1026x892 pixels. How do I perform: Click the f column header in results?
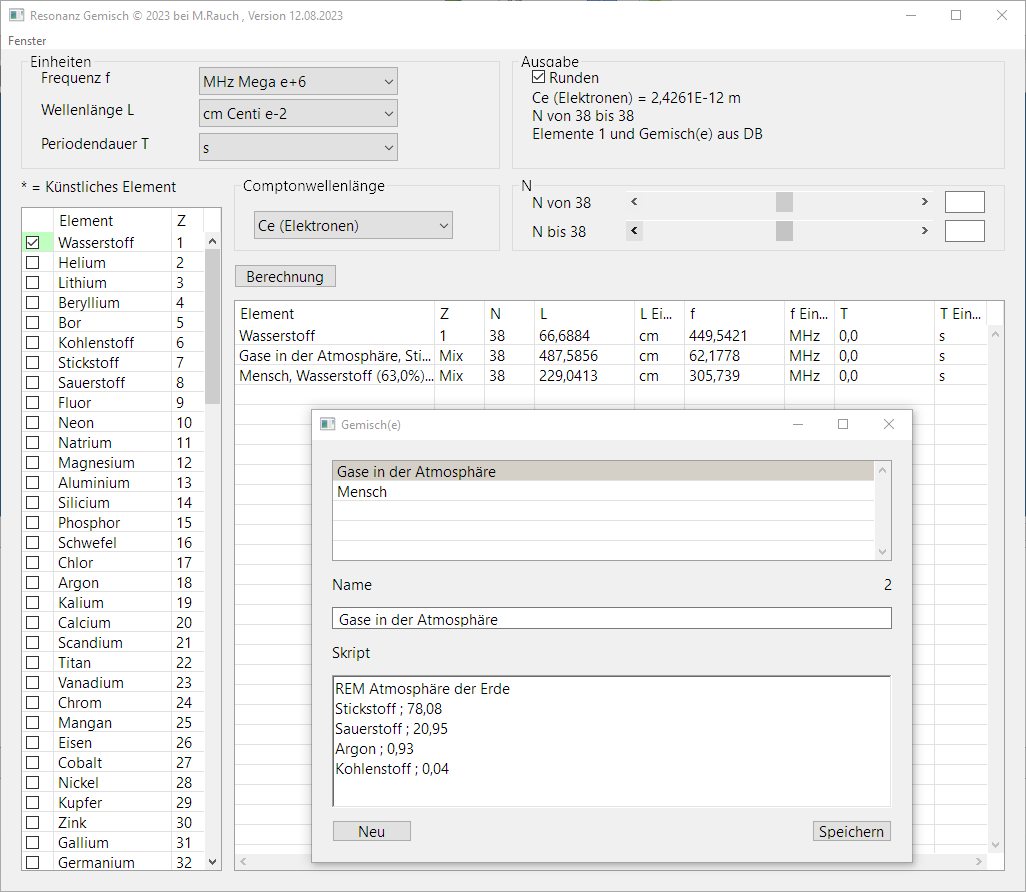tap(734, 314)
